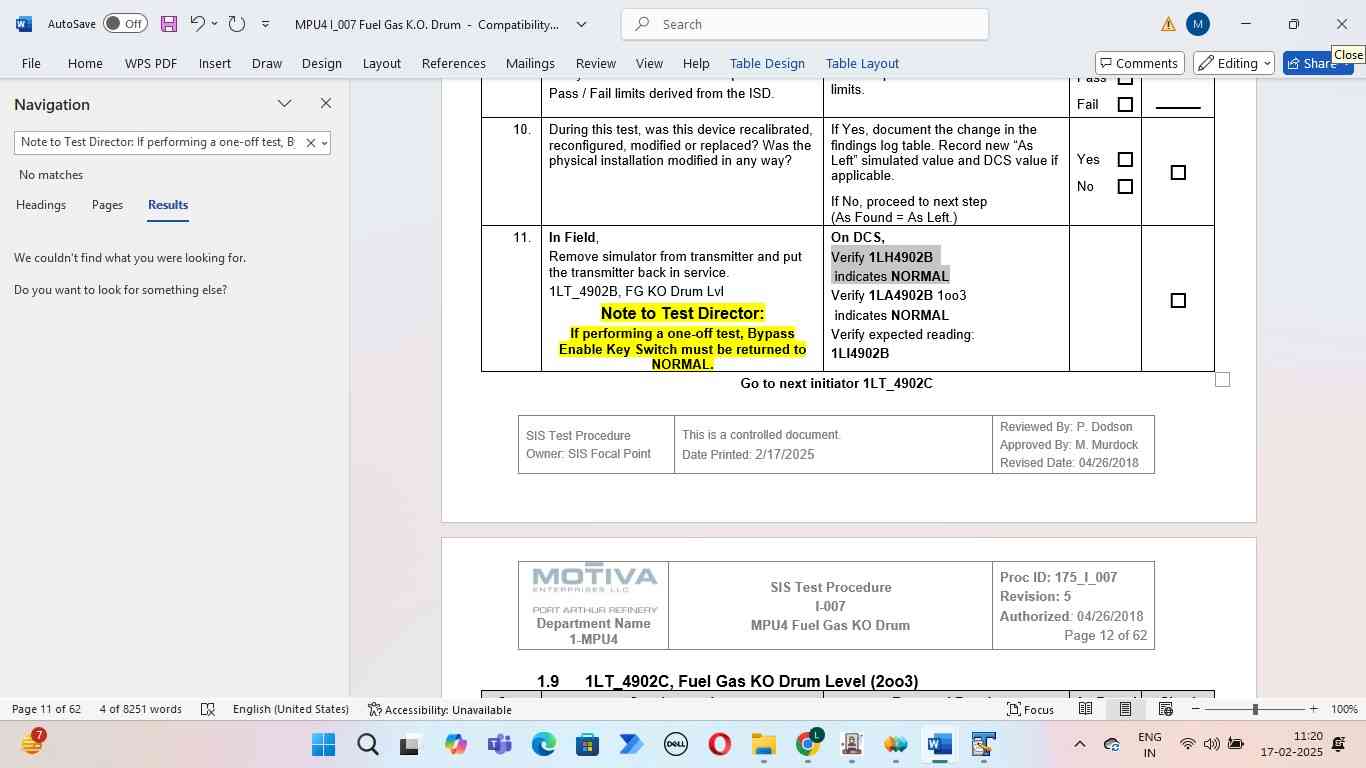This screenshot has width=1366, height=768.
Task: Click the Undo arrow icon
Action: (x=198, y=23)
